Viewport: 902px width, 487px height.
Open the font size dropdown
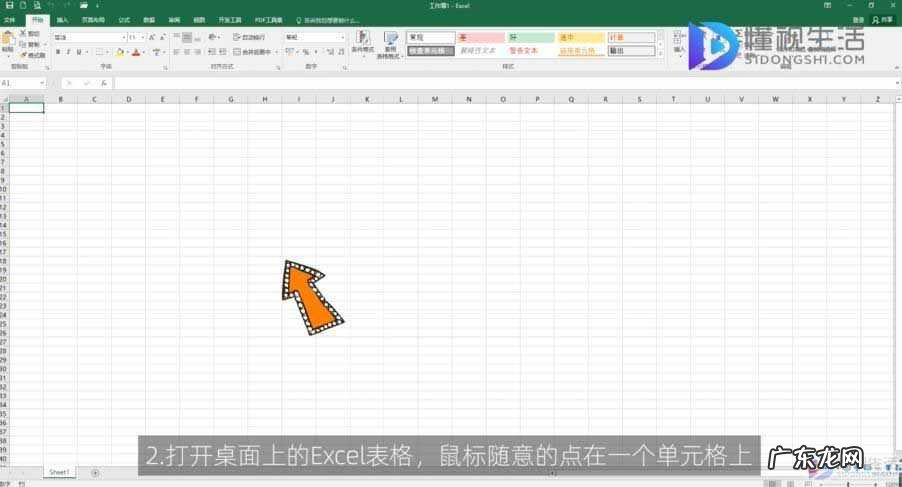click(x=143, y=37)
